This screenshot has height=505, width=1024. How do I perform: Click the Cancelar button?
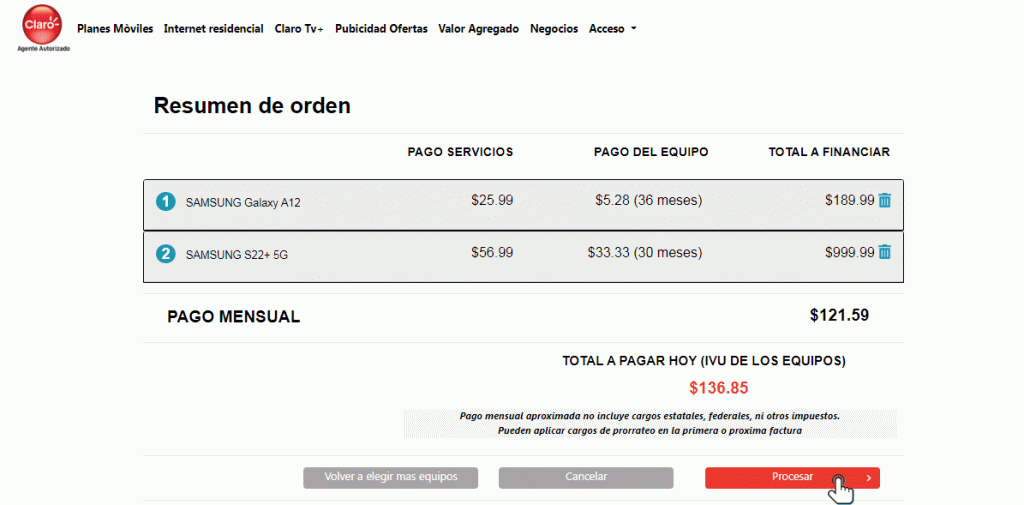(586, 478)
